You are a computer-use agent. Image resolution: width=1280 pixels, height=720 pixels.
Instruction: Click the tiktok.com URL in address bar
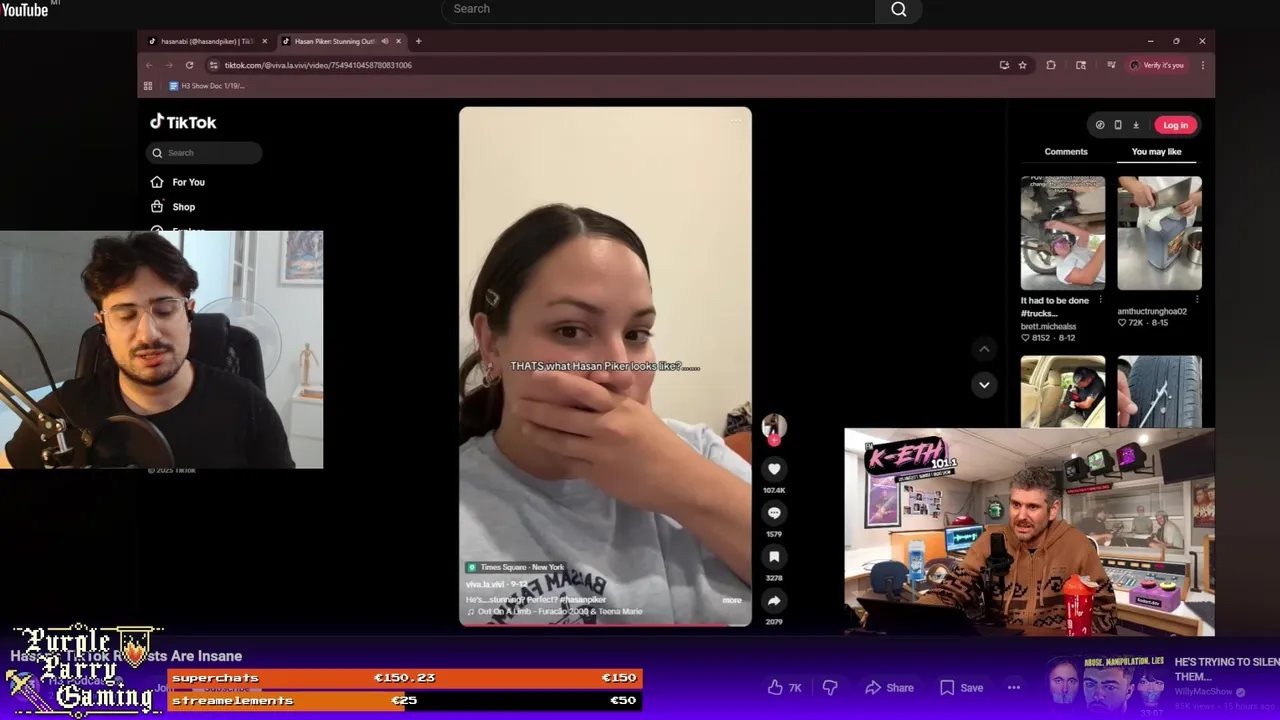tap(317, 65)
